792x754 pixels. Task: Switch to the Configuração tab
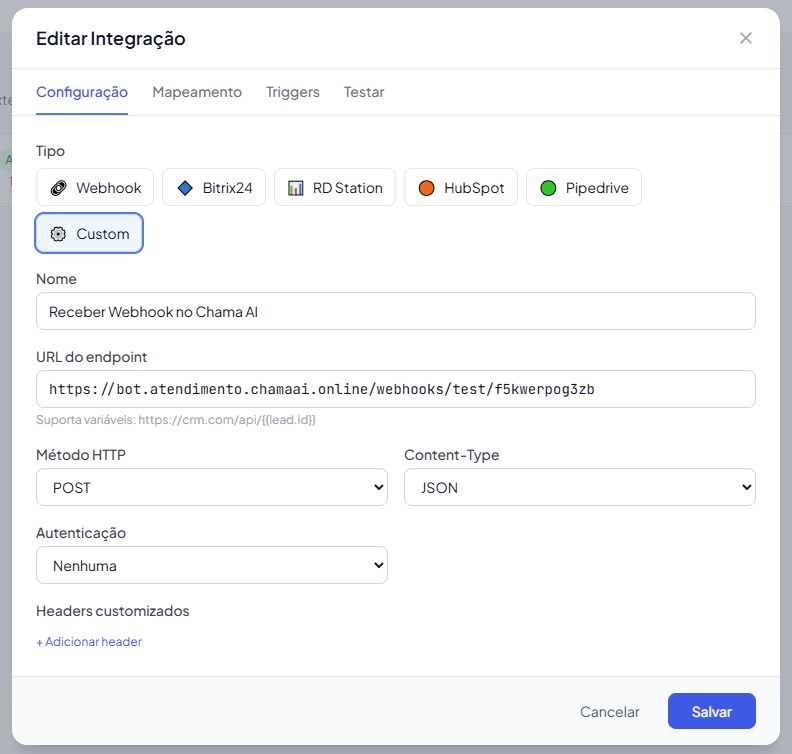point(82,92)
